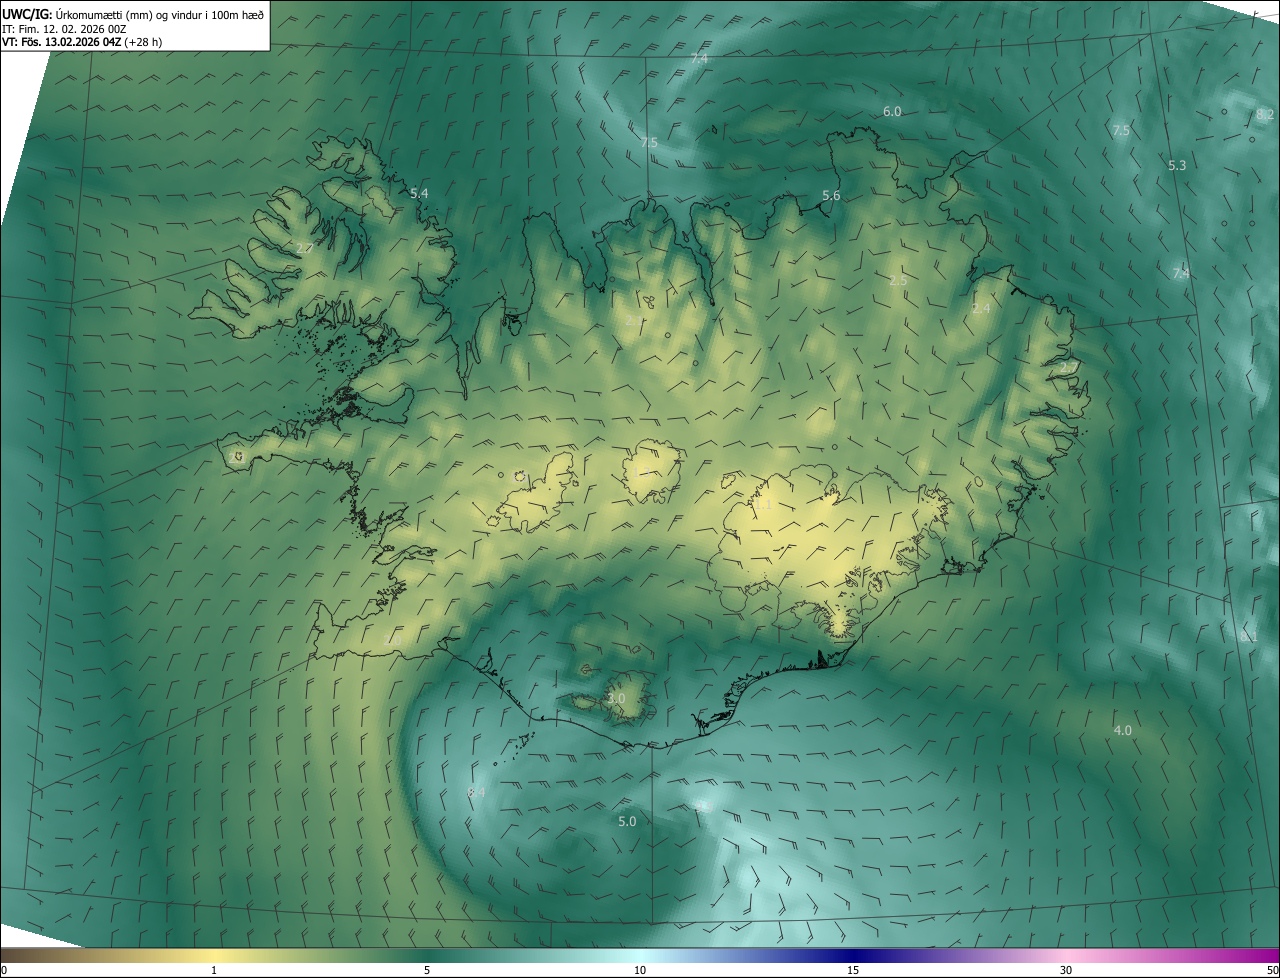Click the '5.6' value label on the map
This screenshot has width=1280, height=978.
(831, 196)
